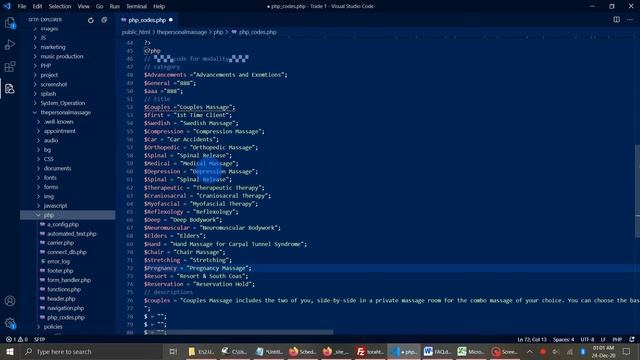Open automated_text.php file
The height and width of the screenshot is (360, 640).
[71, 234]
